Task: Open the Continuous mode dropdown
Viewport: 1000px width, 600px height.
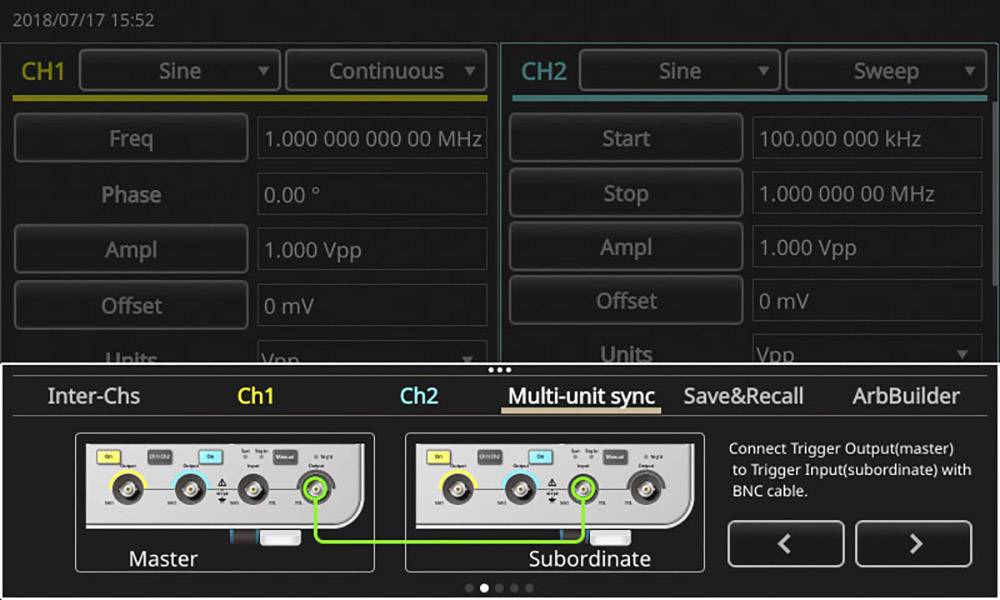Action: click(x=386, y=70)
